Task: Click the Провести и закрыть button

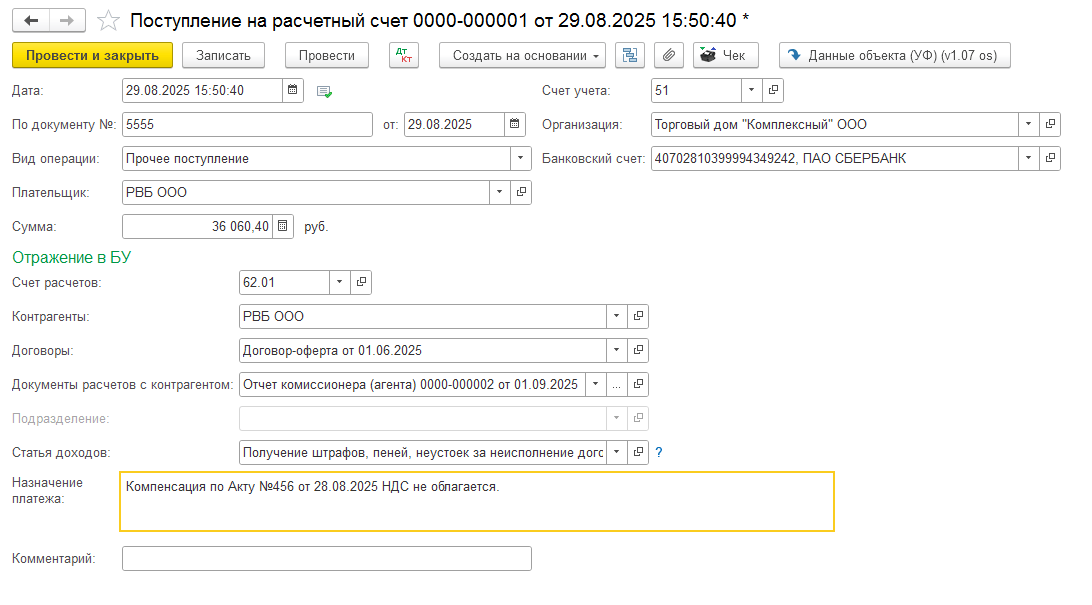Action: 92,55
